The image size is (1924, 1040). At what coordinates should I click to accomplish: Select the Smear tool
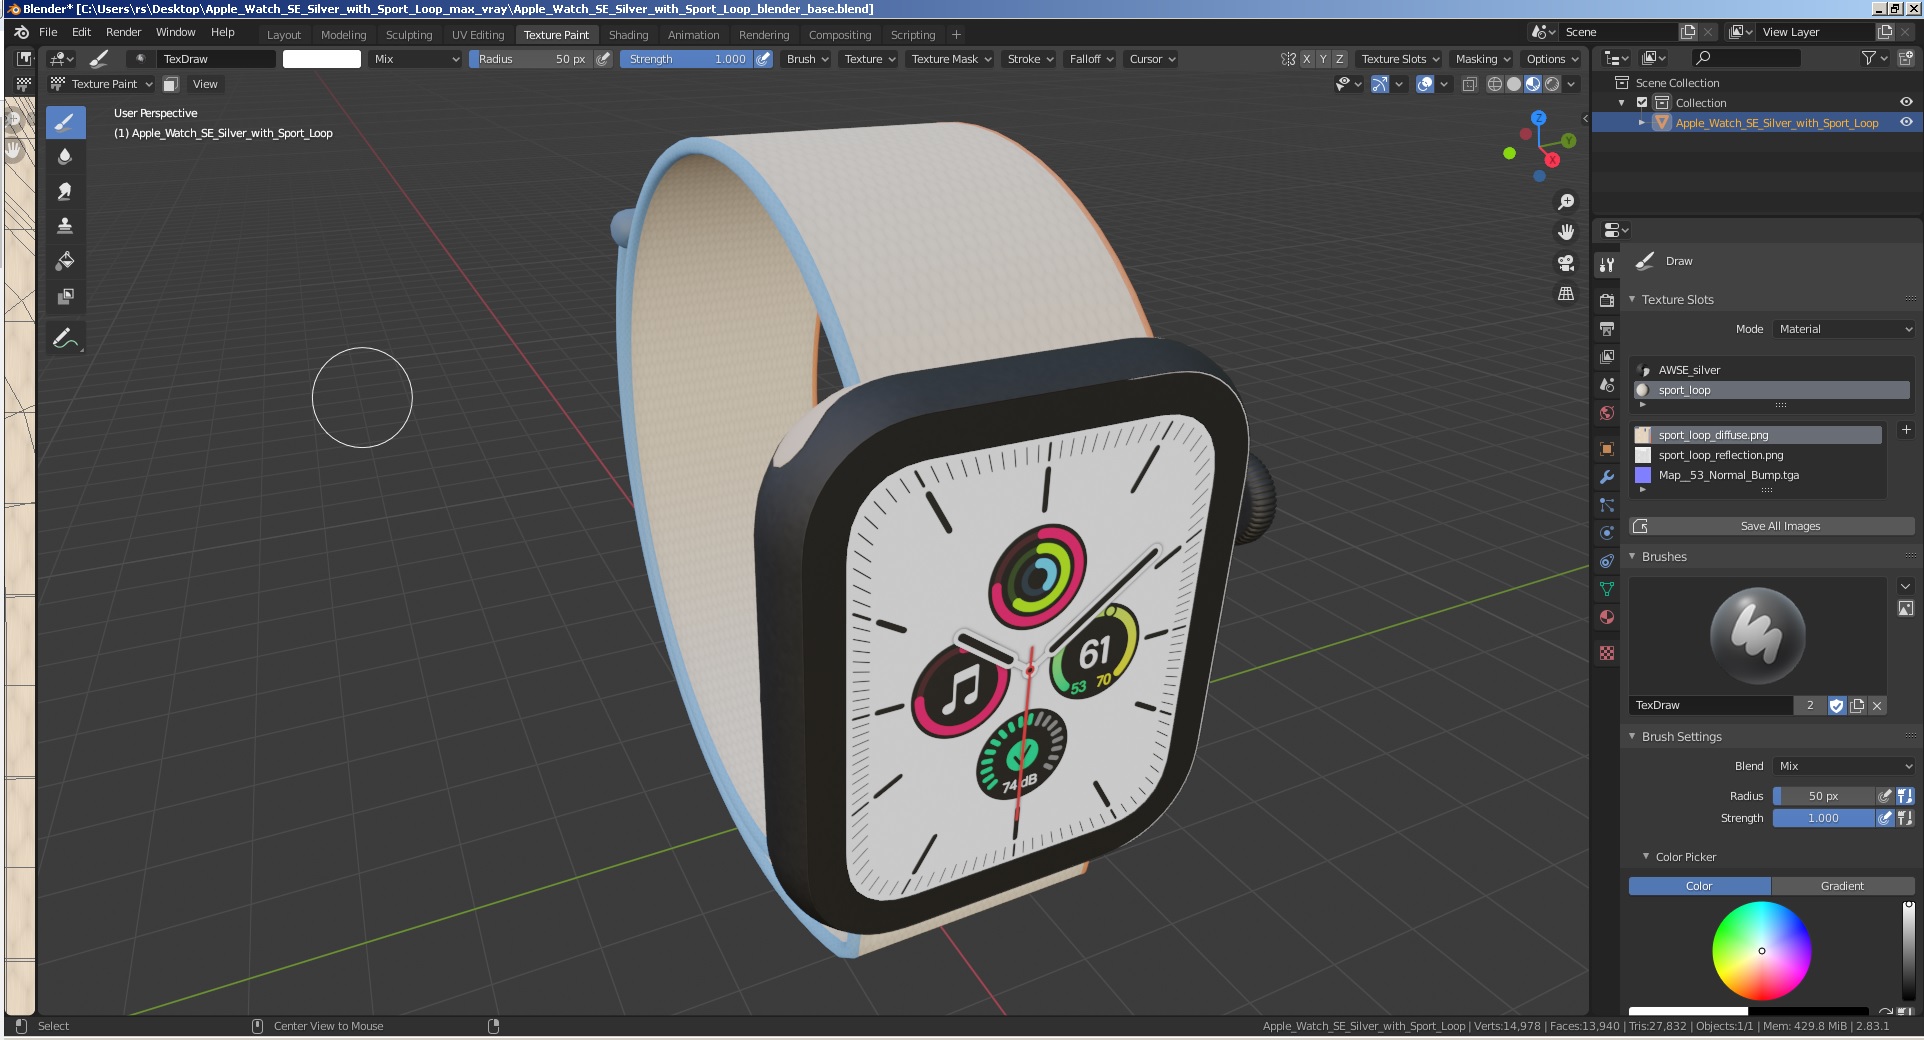(65, 191)
